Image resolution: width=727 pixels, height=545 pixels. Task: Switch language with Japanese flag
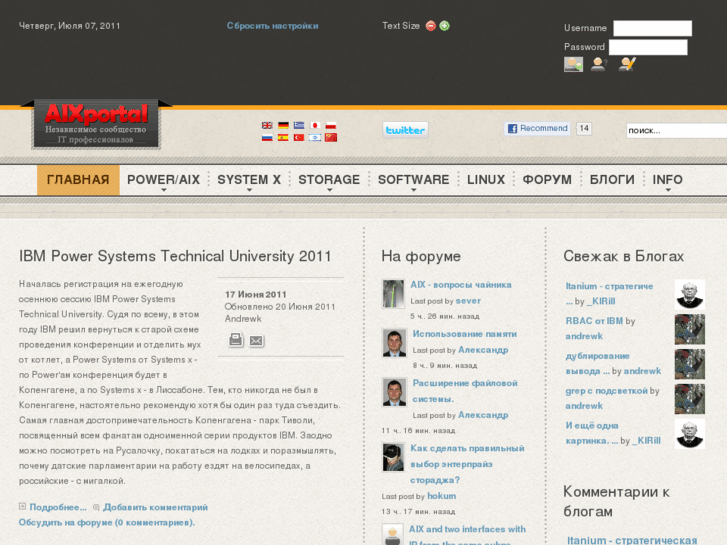click(x=315, y=125)
